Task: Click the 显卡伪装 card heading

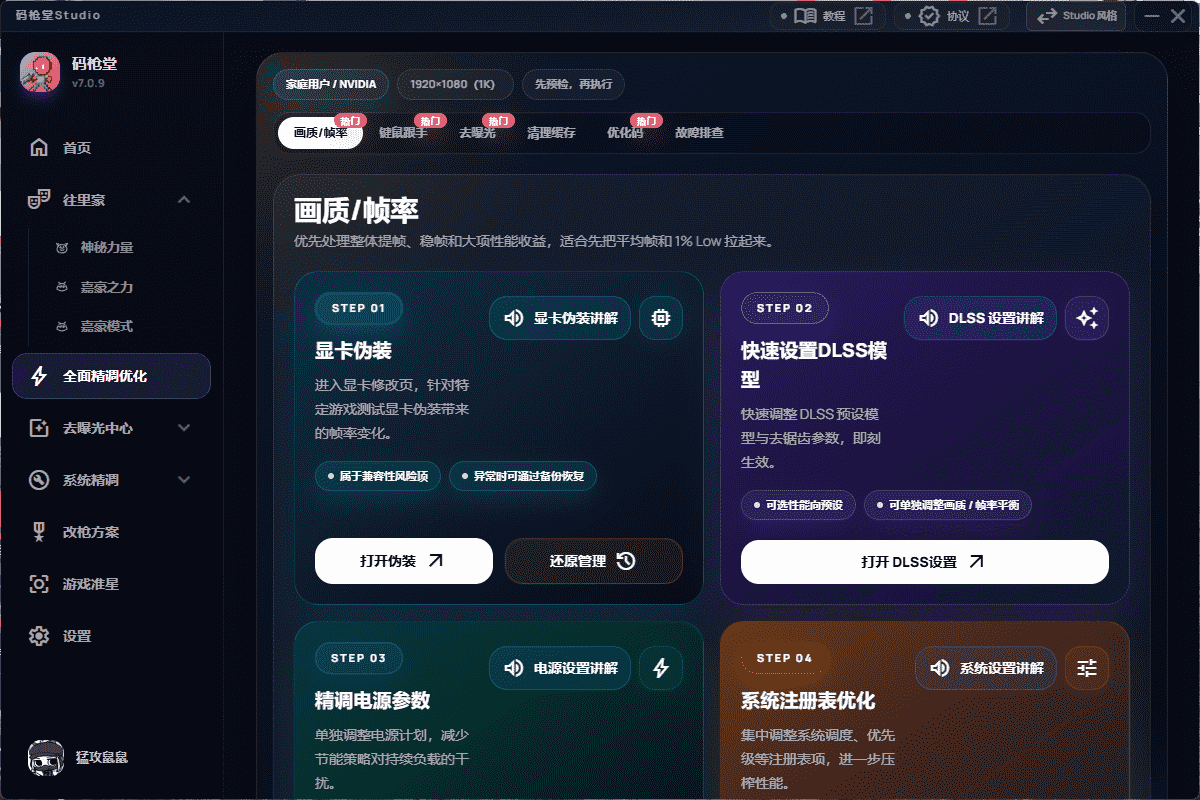Action: tap(353, 351)
